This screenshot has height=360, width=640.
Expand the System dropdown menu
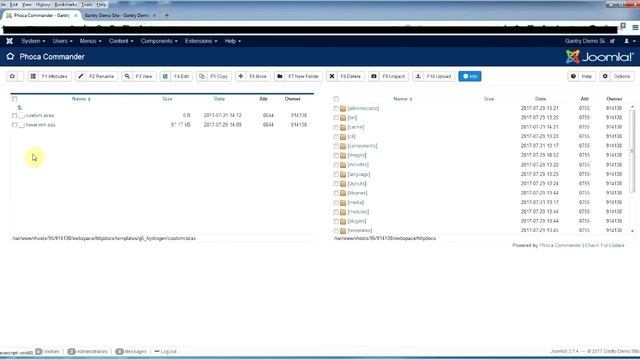click(33, 41)
